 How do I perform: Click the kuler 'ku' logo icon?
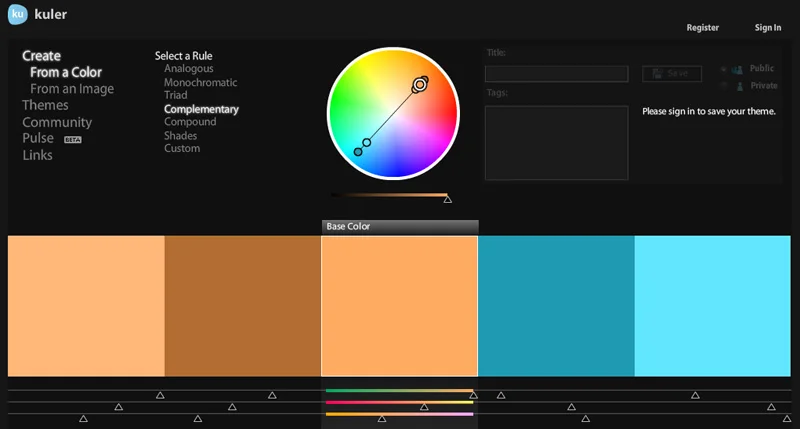(17, 14)
